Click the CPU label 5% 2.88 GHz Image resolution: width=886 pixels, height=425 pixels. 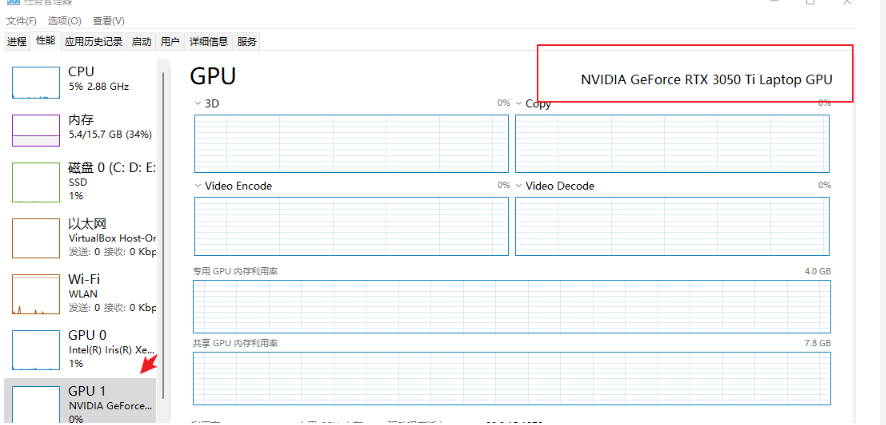coord(98,86)
